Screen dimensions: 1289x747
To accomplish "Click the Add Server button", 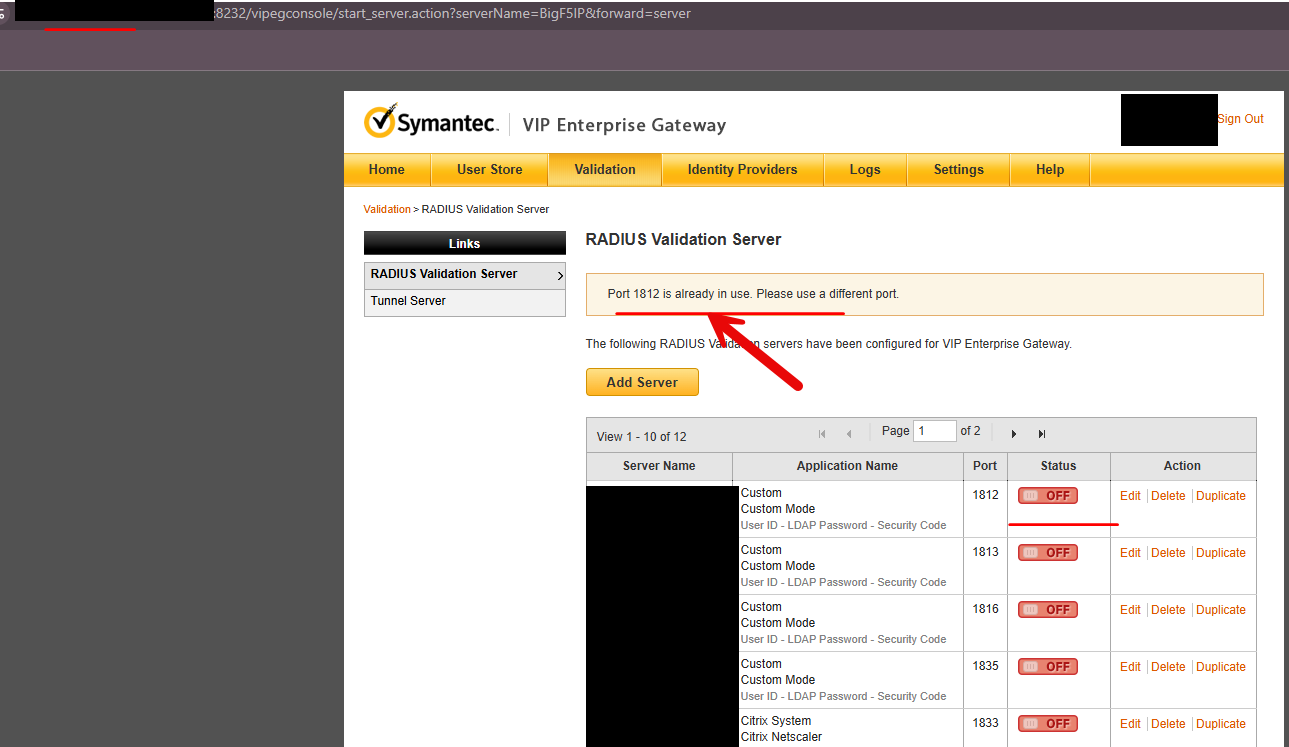I will pyautogui.click(x=642, y=382).
